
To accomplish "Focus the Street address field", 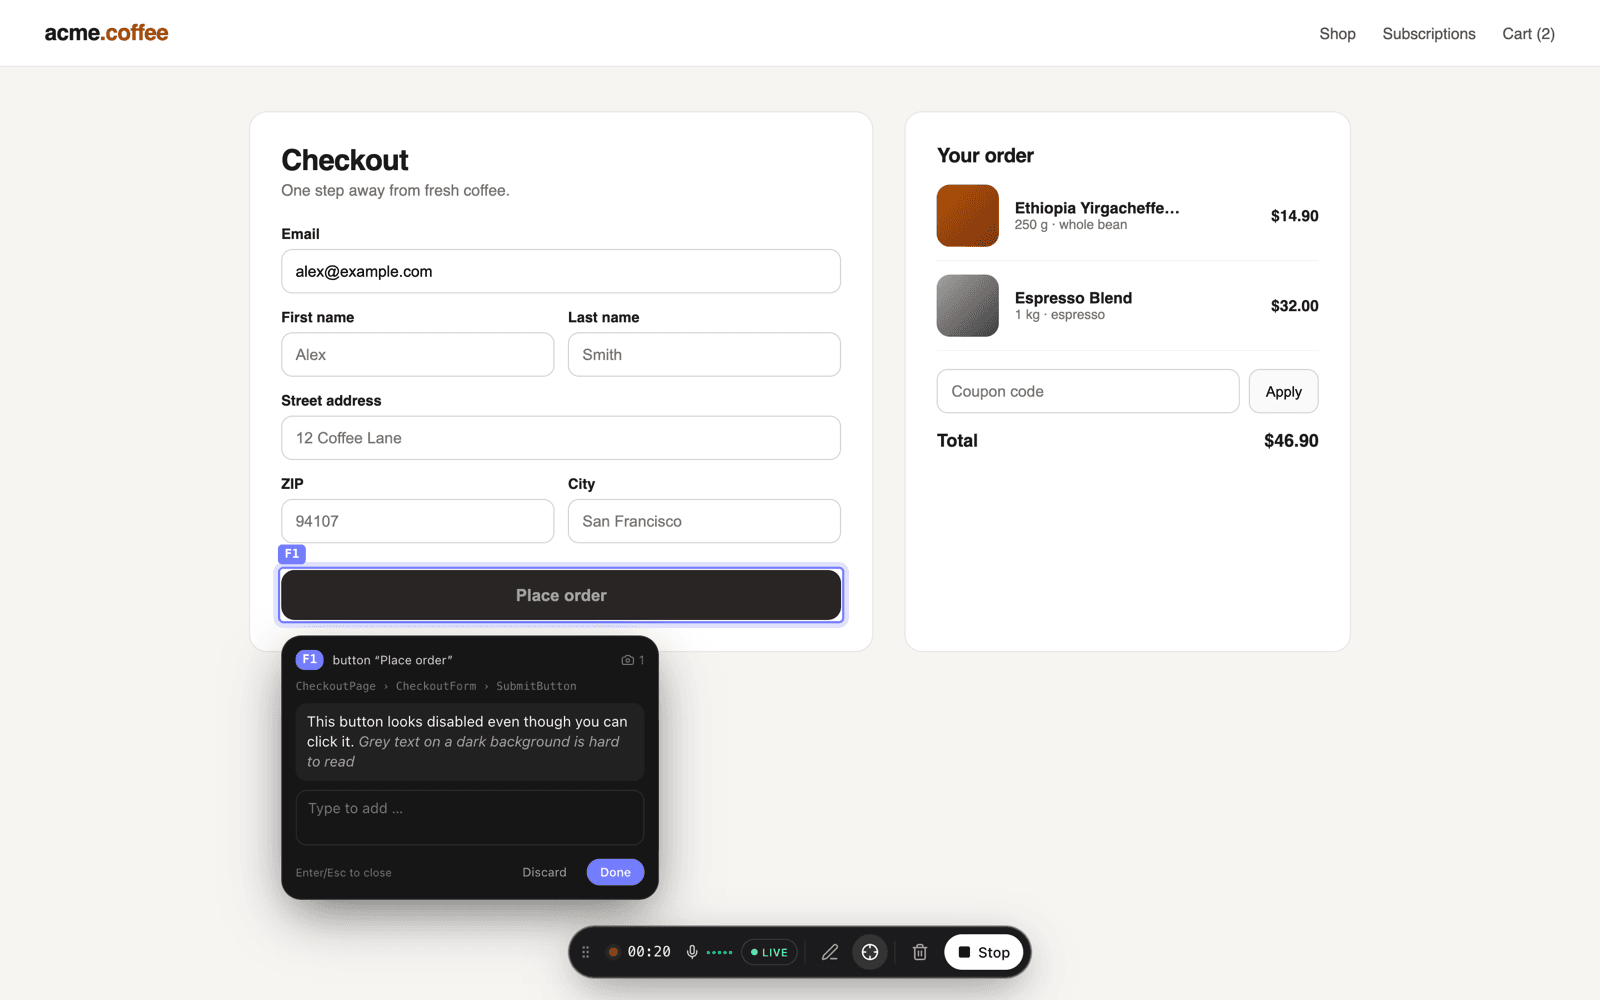I will (x=561, y=438).
